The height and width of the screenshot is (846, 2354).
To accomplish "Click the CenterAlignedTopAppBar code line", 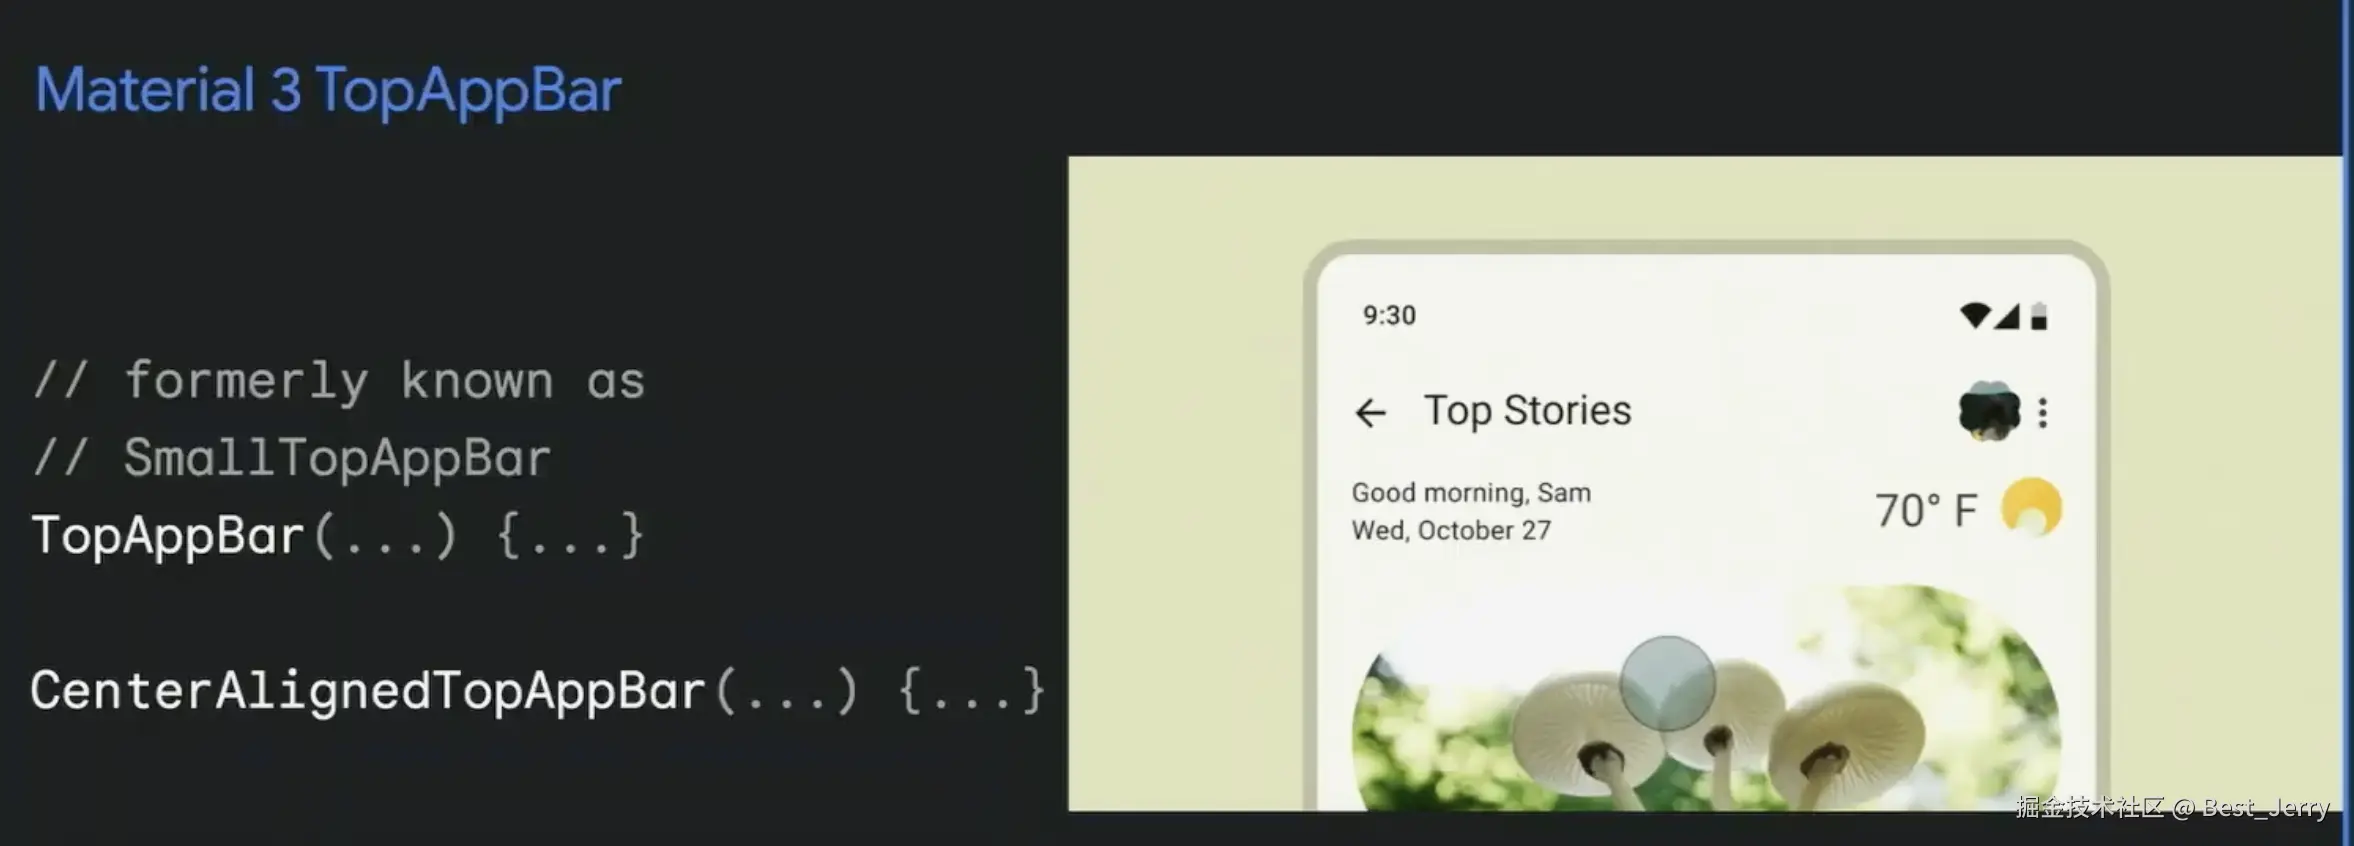I will (x=538, y=691).
